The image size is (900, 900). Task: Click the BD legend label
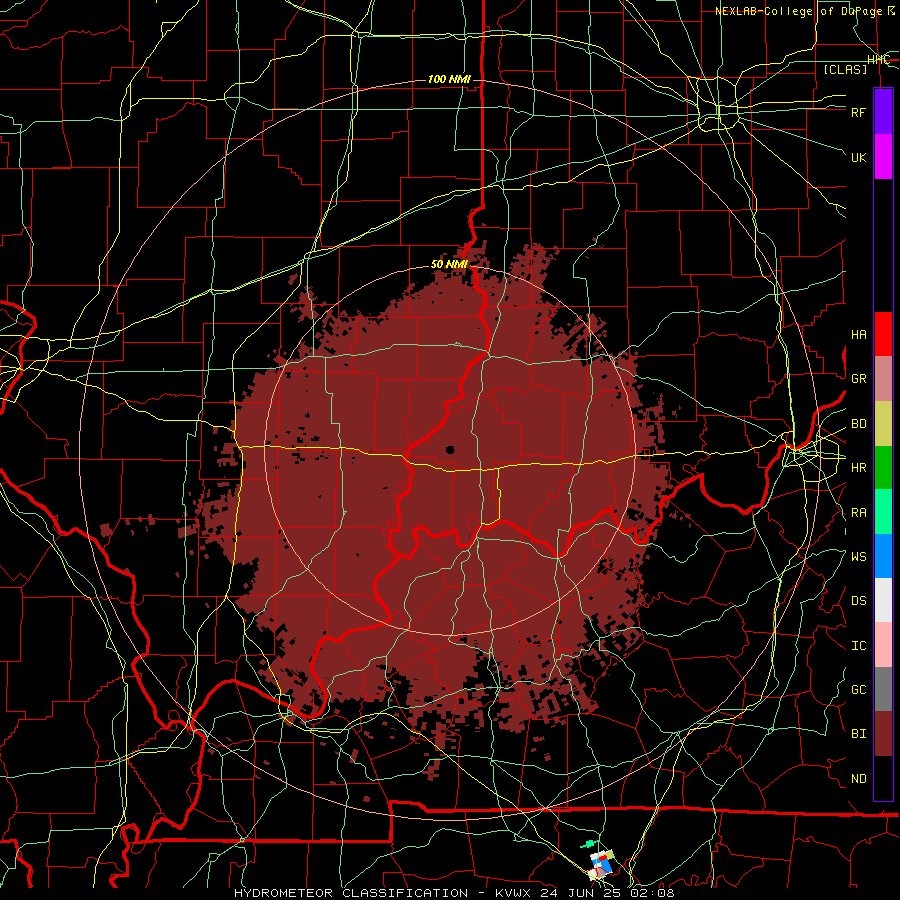coord(858,424)
